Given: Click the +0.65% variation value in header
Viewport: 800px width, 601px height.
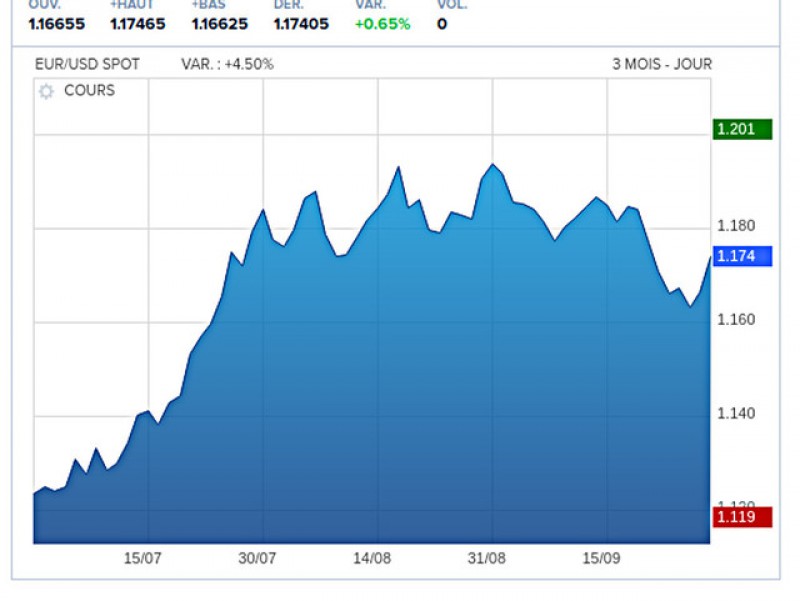Looking at the screenshot, I should pos(382,24).
